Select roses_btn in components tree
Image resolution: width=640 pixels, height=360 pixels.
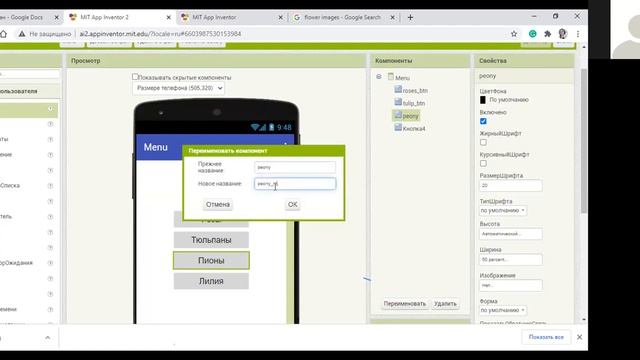point(415,91)
